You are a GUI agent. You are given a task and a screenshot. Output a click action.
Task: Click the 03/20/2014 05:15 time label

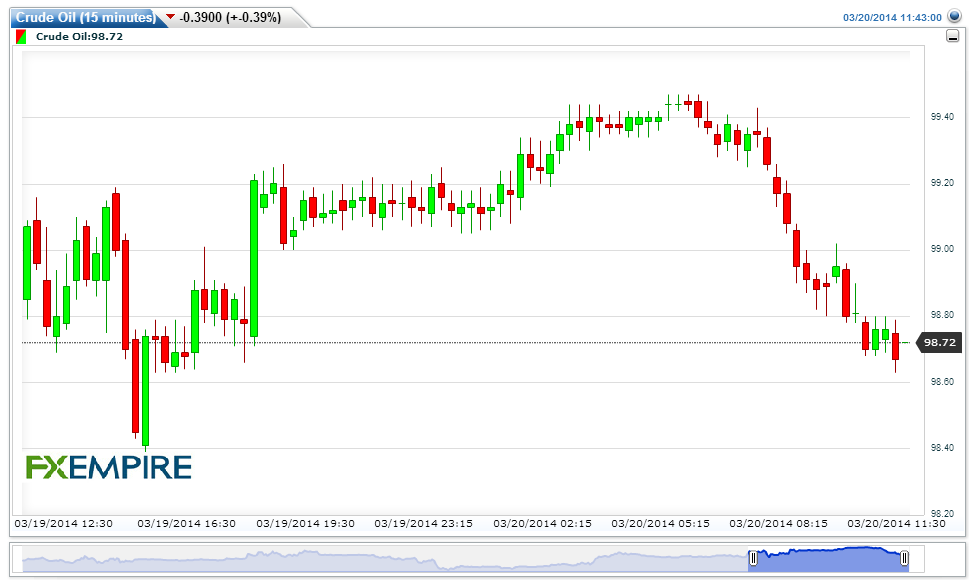coord(660,523)
